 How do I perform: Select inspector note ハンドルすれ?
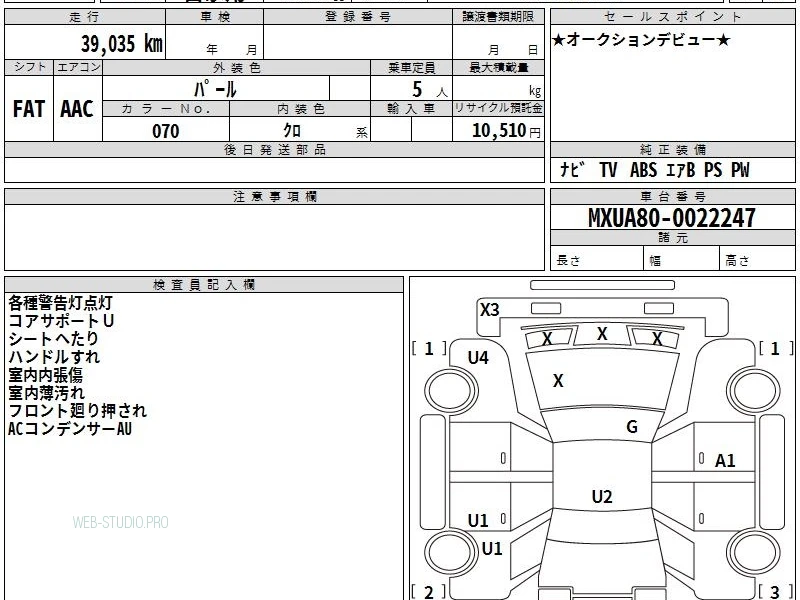pos(54,357)
